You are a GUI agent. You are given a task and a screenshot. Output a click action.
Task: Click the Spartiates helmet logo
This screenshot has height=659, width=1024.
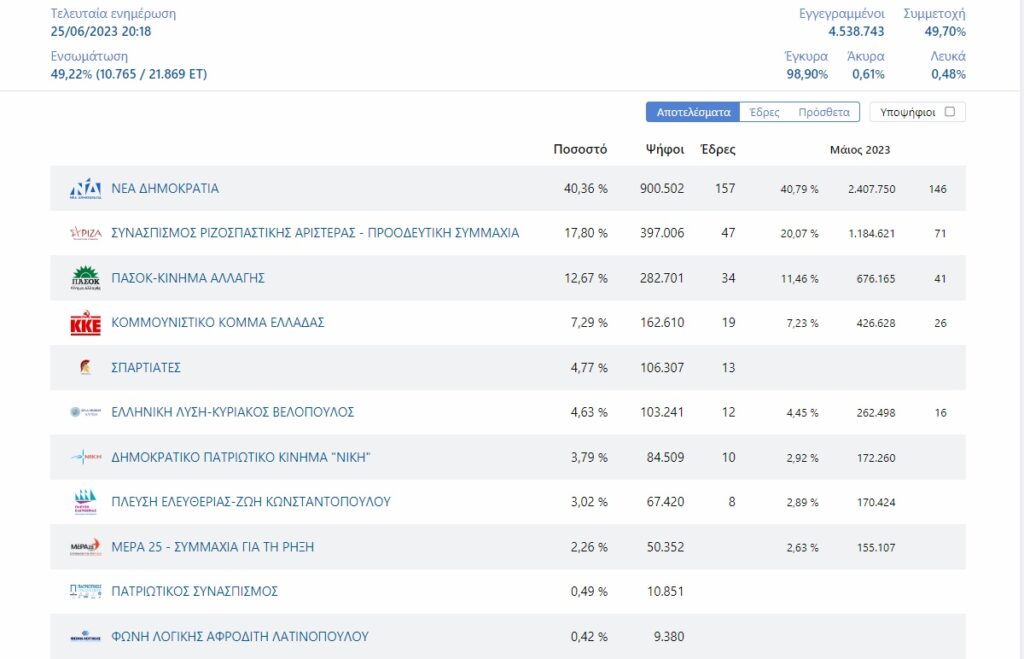coord(86,367)
